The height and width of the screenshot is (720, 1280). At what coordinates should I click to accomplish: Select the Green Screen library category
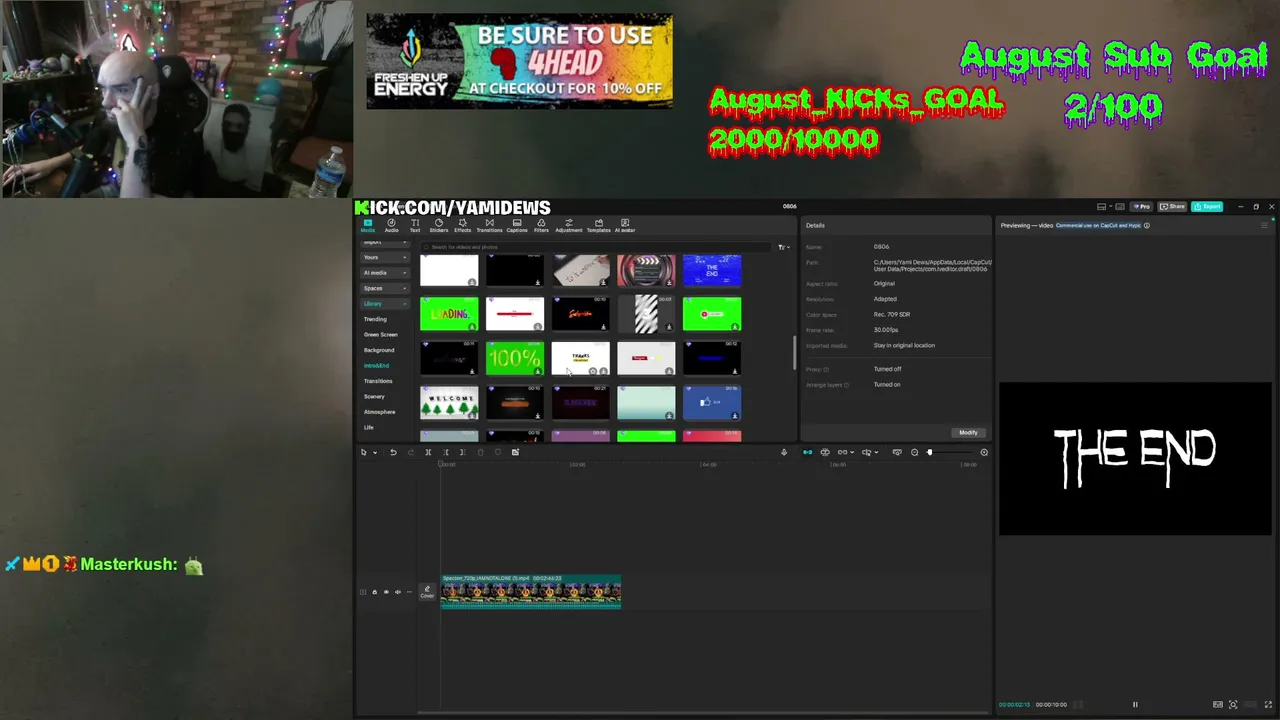(380, 335)
